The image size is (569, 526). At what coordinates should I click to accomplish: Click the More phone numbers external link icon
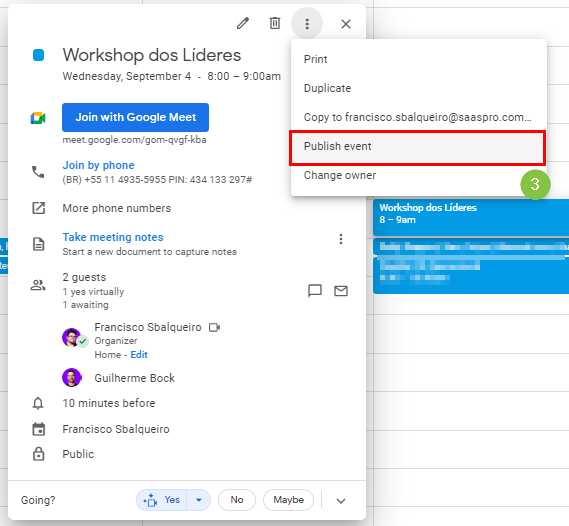(x=38, y=208)
